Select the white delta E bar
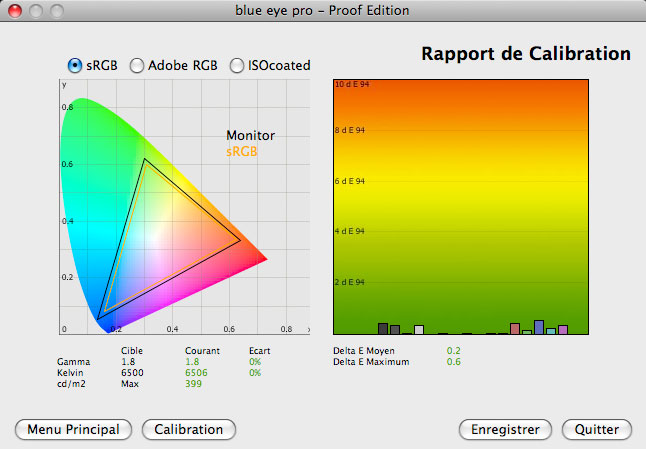646x449 pixels. 419,329
